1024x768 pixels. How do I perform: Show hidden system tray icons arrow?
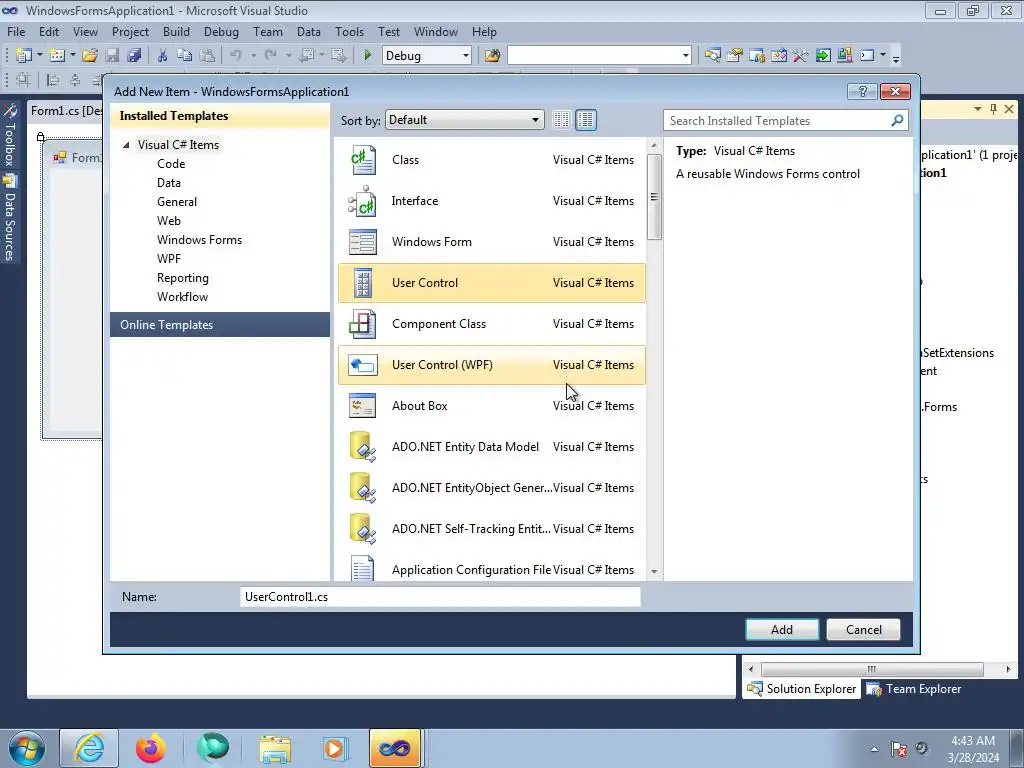click(x=874, y=749)
